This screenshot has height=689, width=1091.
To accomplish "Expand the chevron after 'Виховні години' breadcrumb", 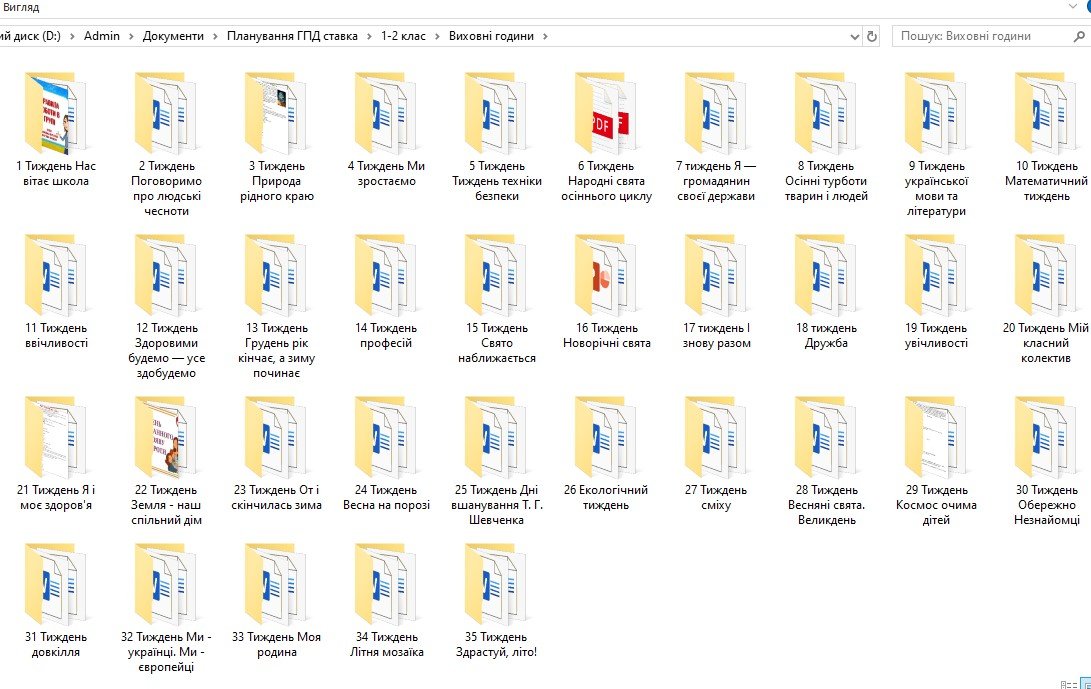I will point(545,36).
